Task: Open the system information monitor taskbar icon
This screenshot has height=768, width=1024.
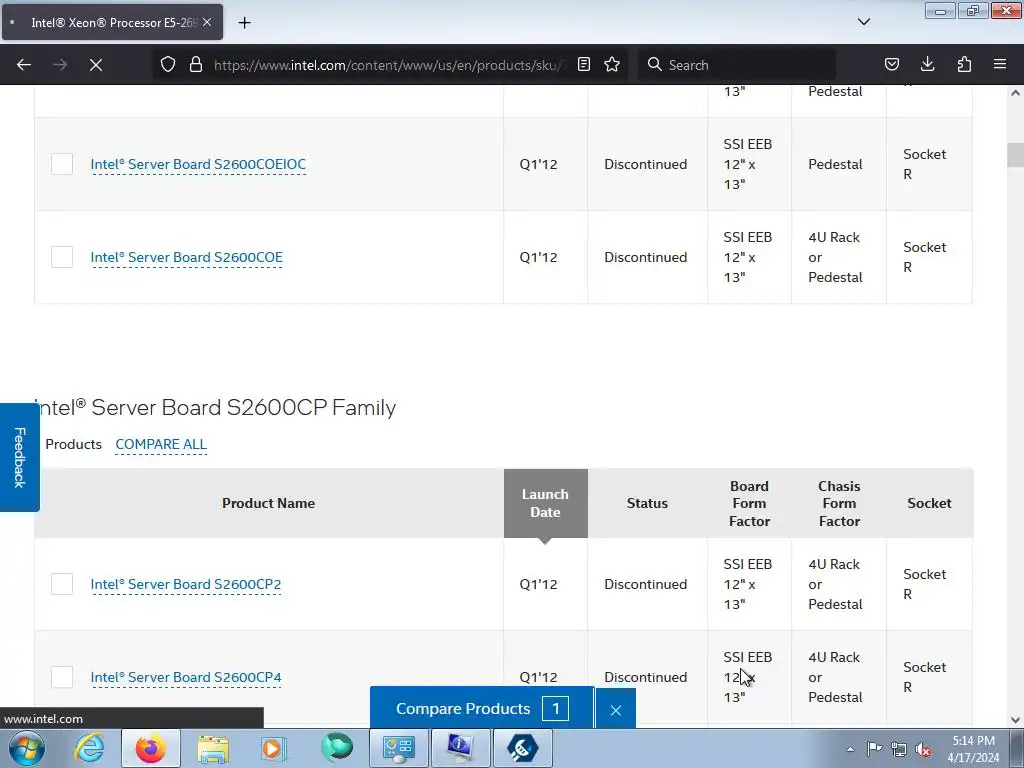Action: pyautogui.click(x=460, y=748)
